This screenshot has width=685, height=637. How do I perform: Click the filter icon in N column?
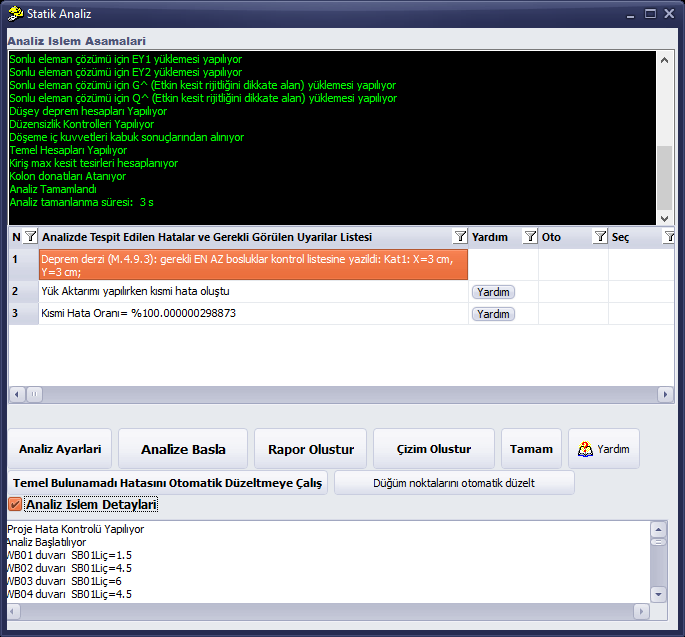(x=31, y=237)
